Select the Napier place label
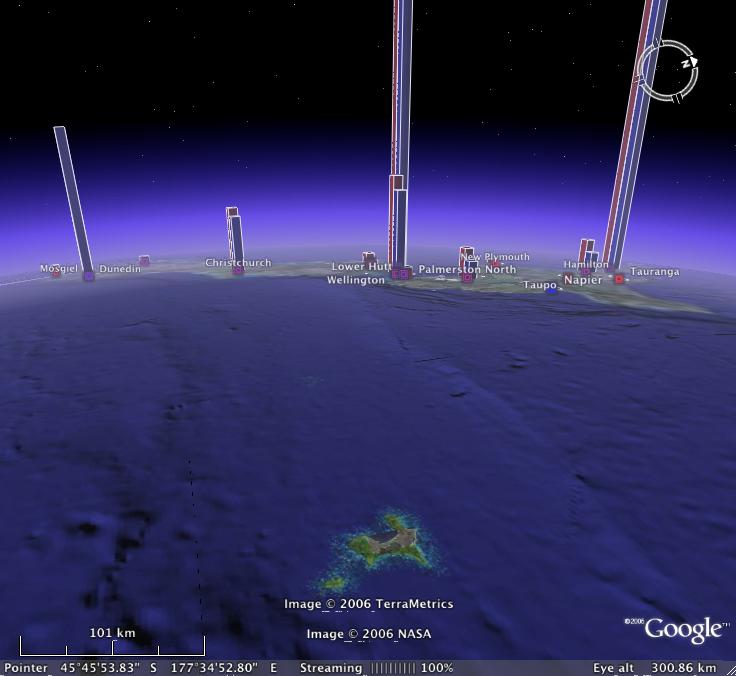 tap(583, 280)
